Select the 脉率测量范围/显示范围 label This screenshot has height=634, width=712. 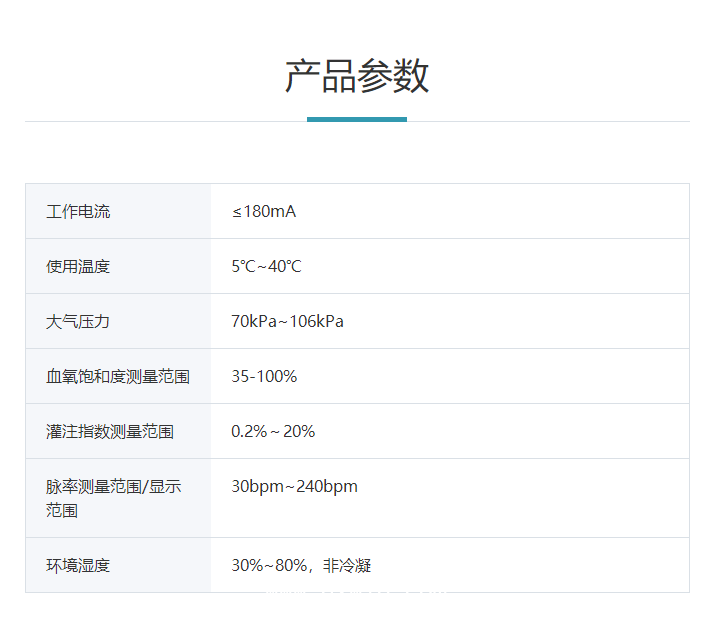(113, 498)
